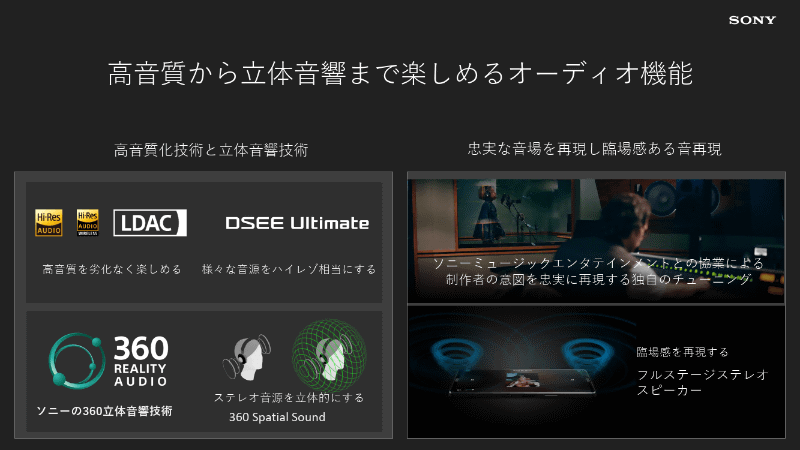Viewport: 800px width, 450px height.
Task: Click the Hi-Res Audio Wireless logo
Action: 88,222
